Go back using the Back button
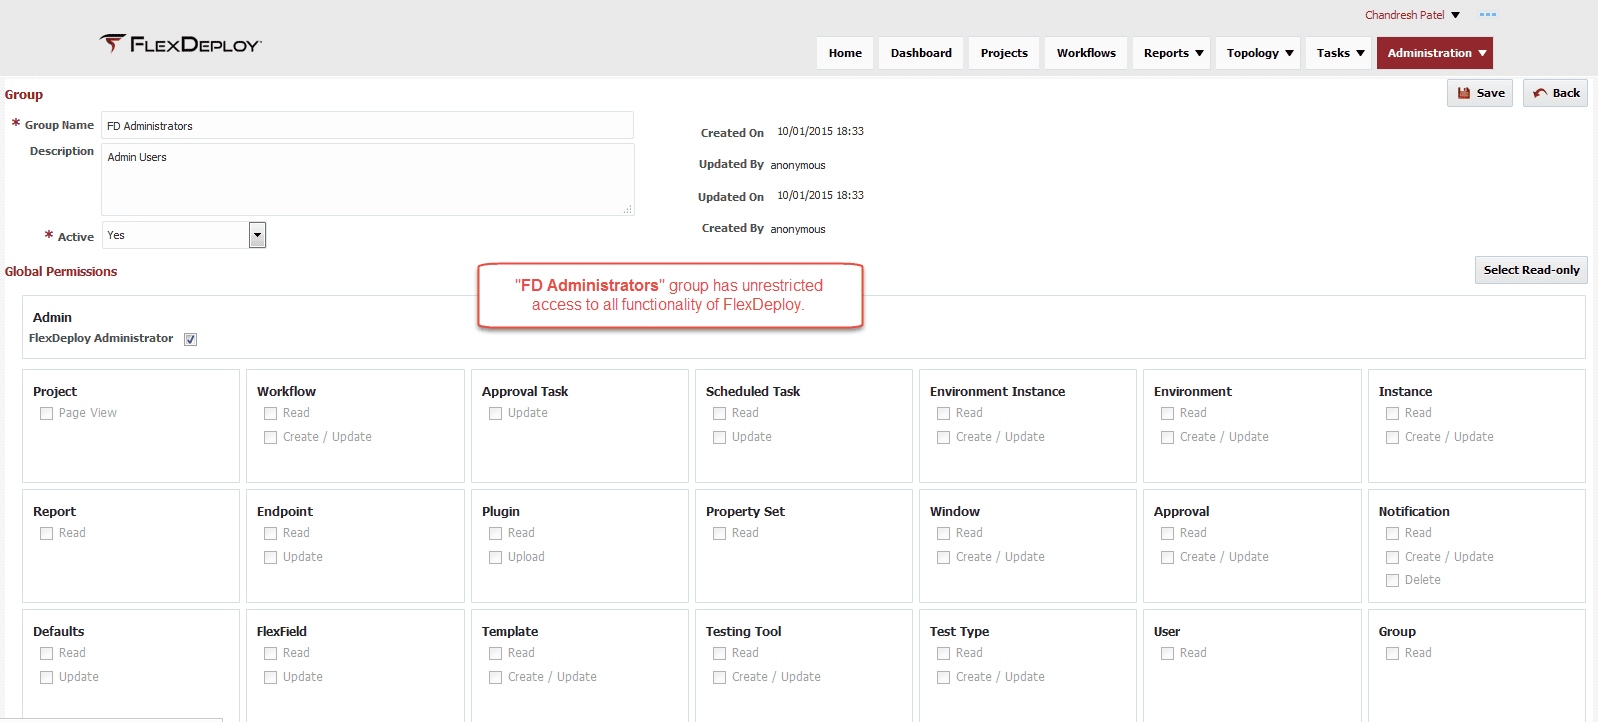Image resolution: width=1598 pixels, height=722 pixels. 1555,93
